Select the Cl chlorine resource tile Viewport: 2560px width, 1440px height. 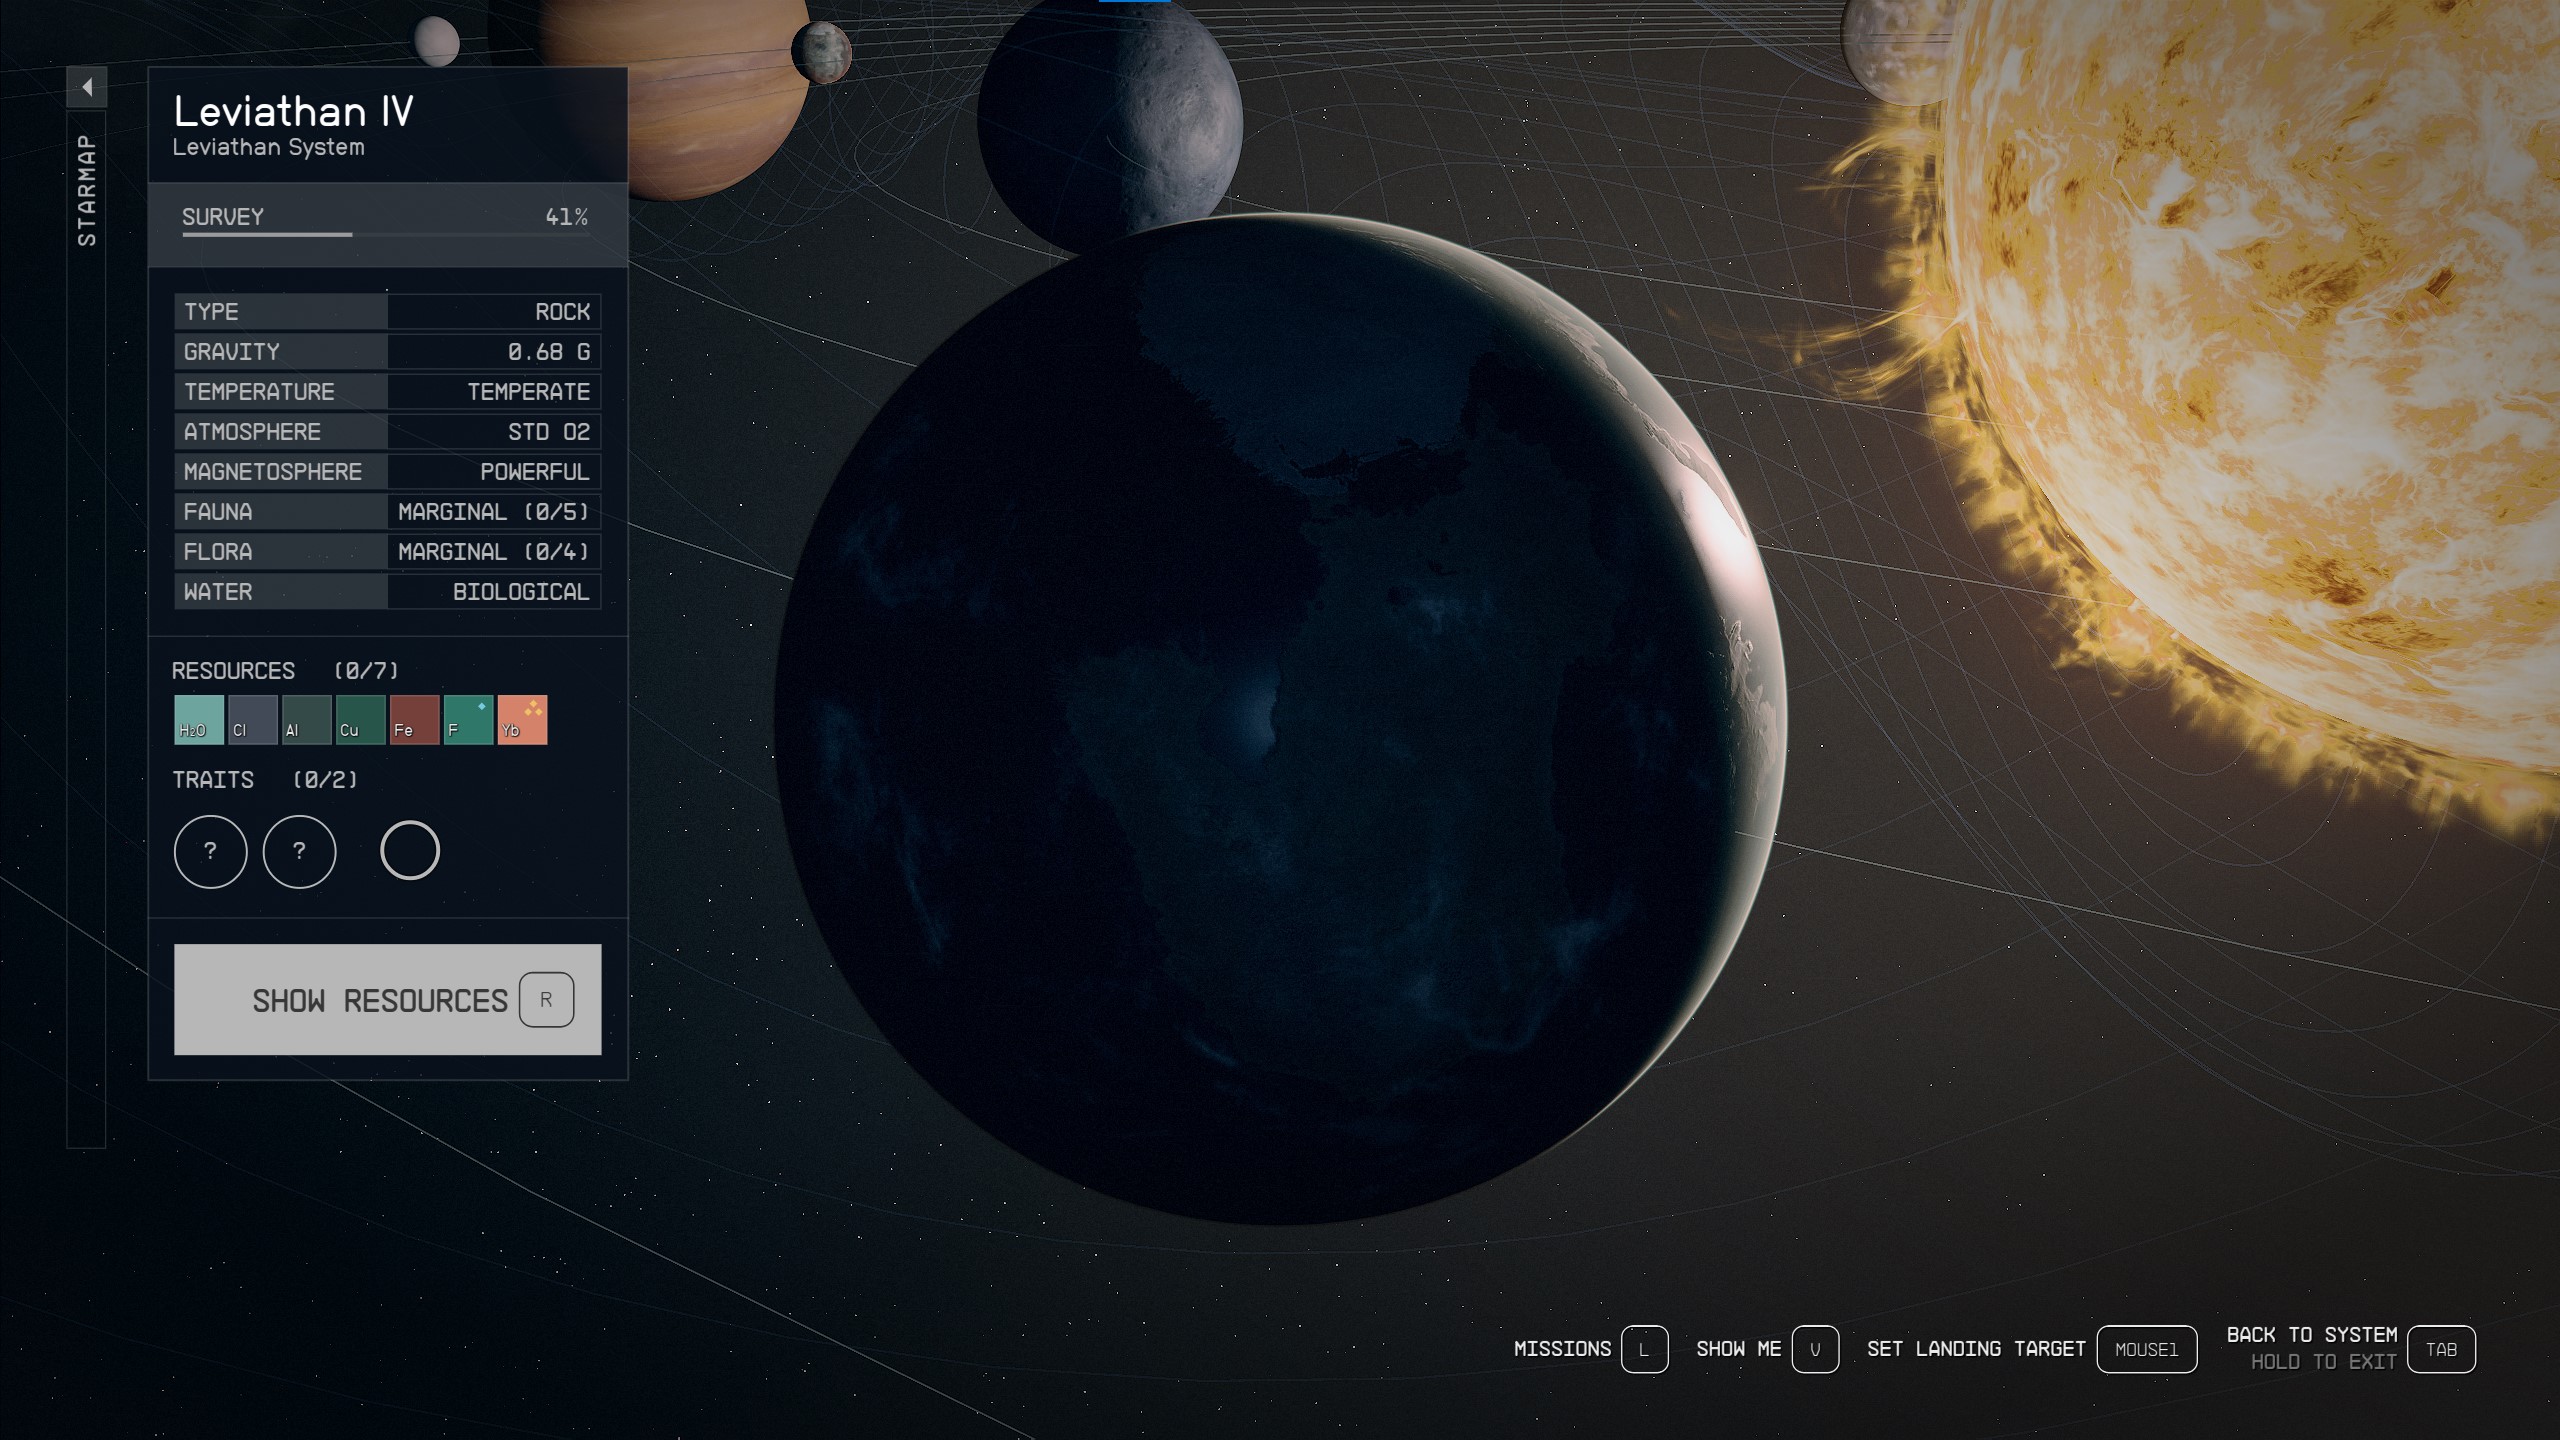coord(252,720)
